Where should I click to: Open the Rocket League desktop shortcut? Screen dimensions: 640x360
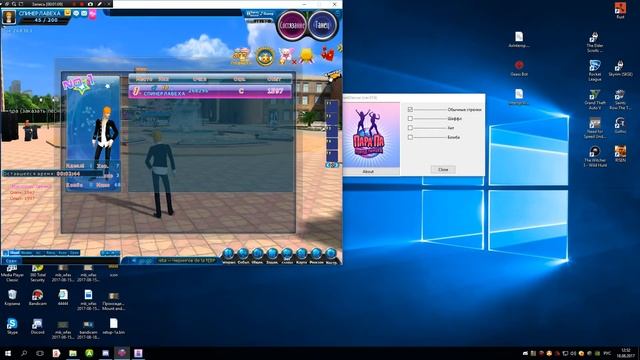[x=595, y=70]
